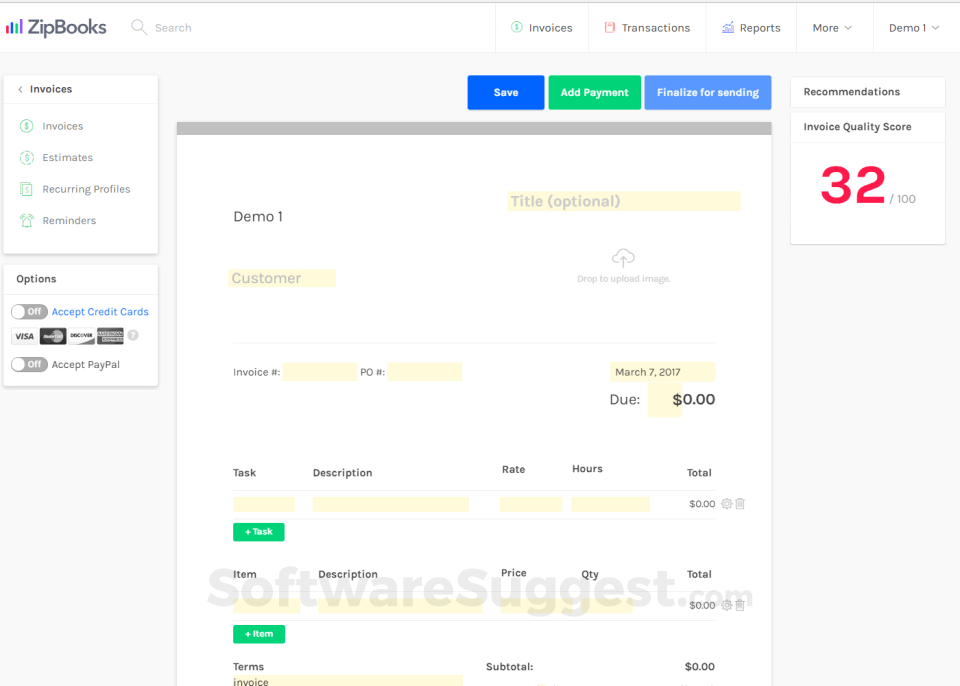Screen dimensions: 960x686
Task: Select Invoices in the sidebar
Action: [x=62, y=126]
